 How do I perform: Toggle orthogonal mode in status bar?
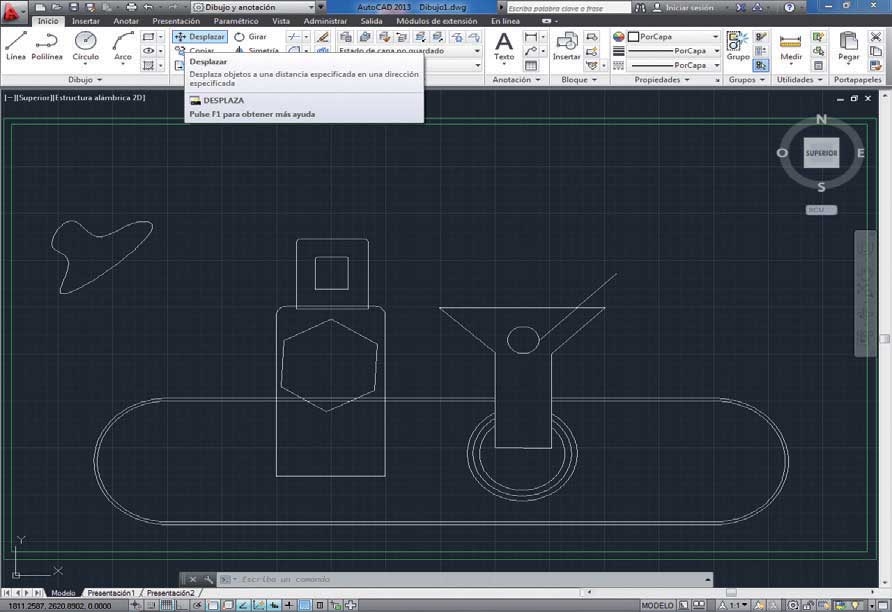[x=184, y=606]
